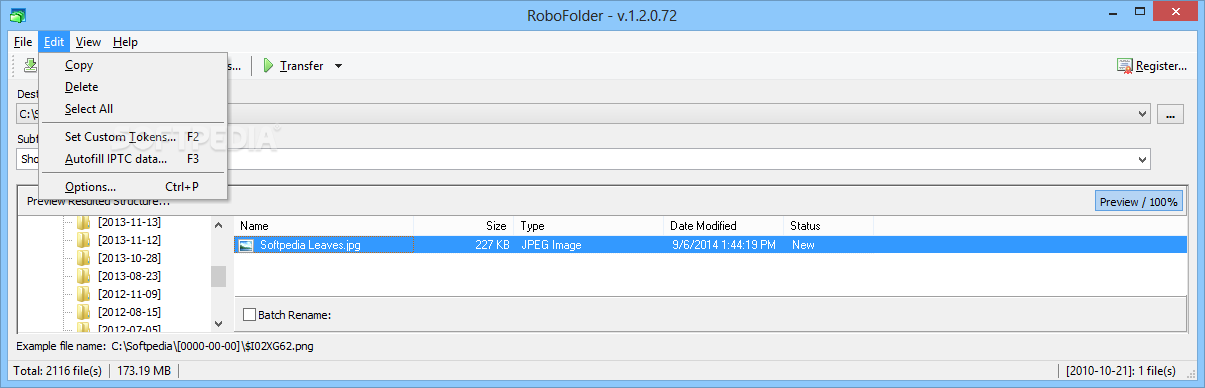This screenshot has width=1205, height=388.
Task: Sort by the Date Modified column header
Action: 724,226
